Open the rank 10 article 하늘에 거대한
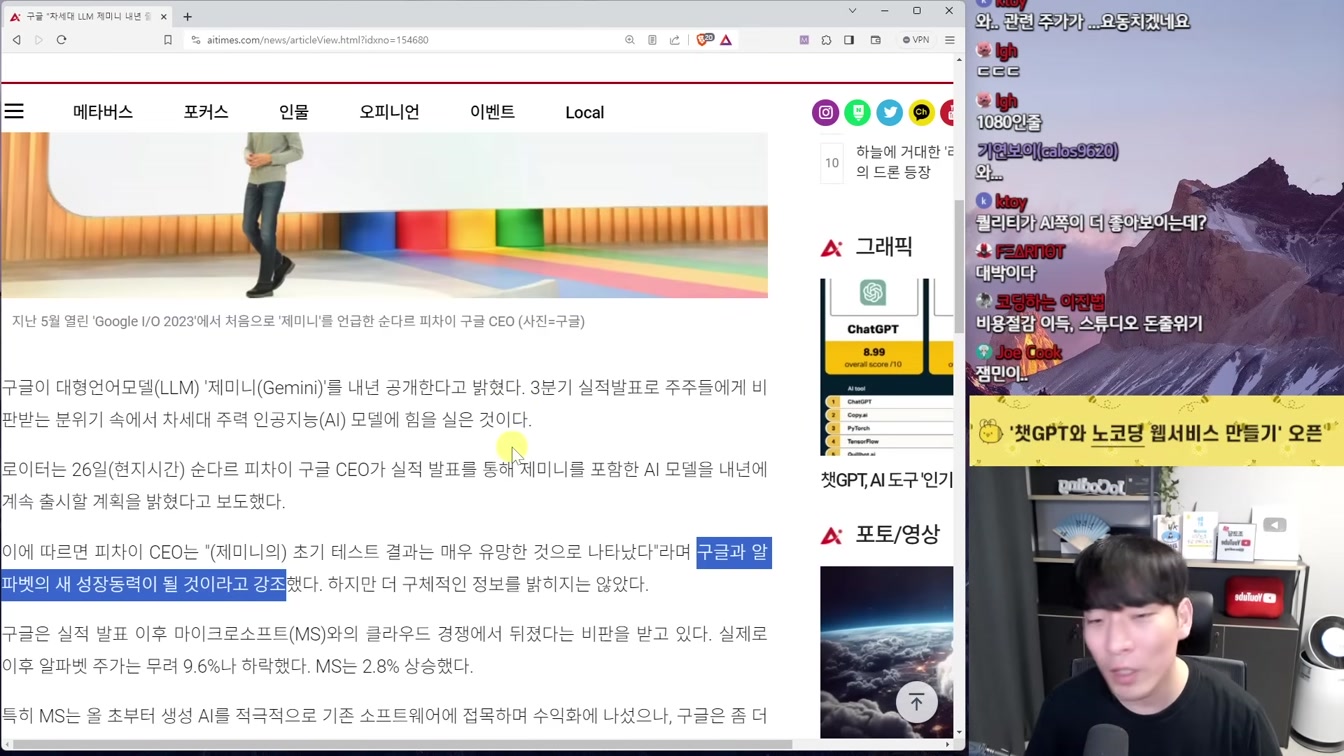 [904, 162]
